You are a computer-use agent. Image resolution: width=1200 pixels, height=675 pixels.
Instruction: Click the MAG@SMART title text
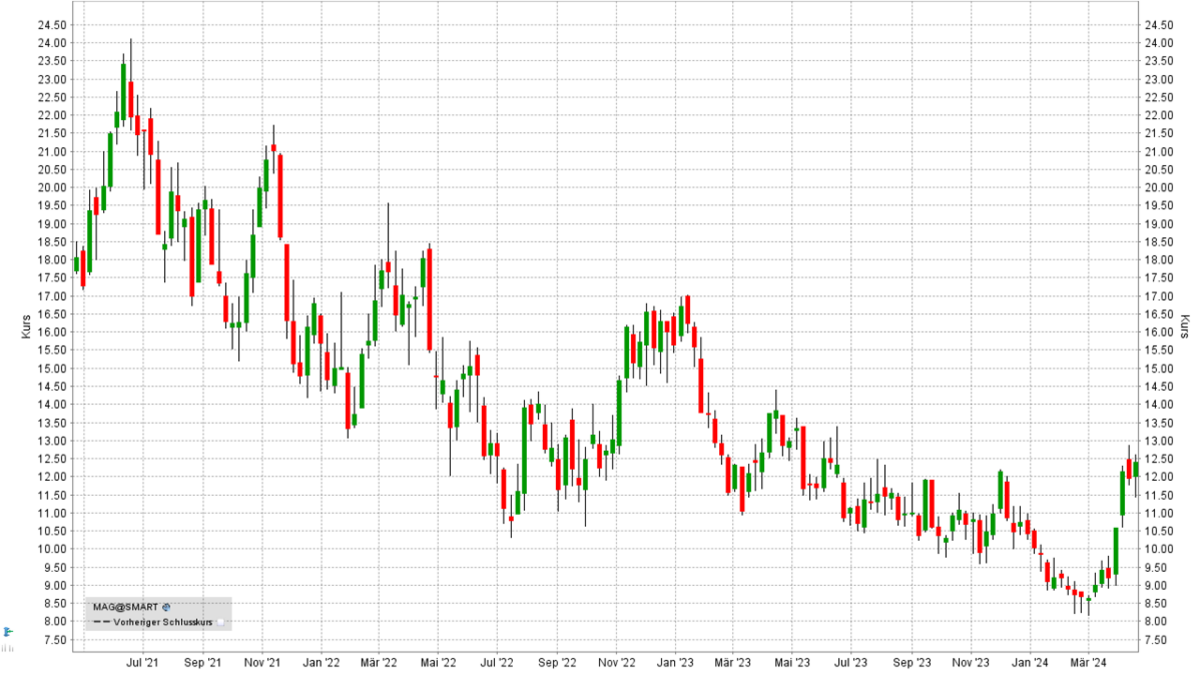(x=127, y=606)
